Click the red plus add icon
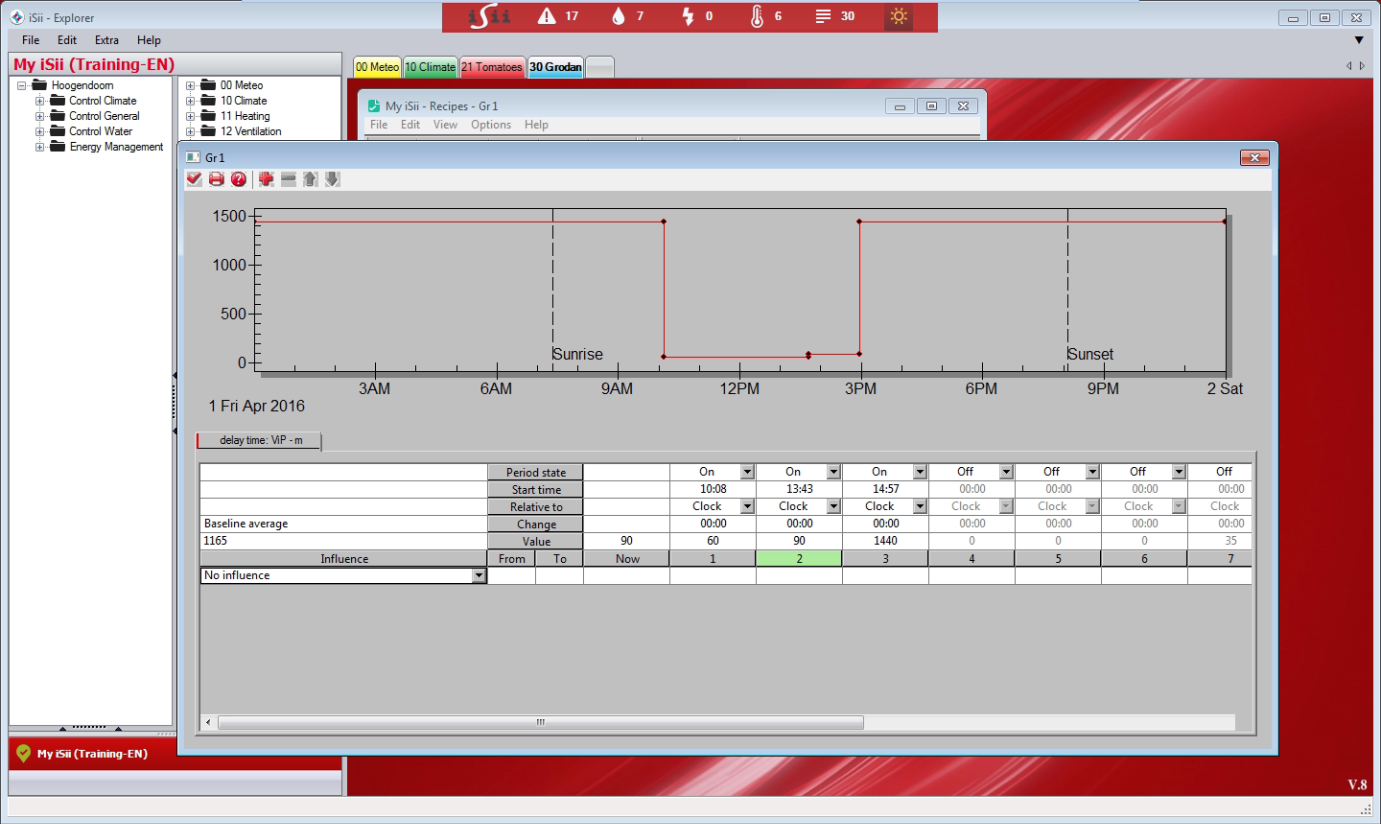 [266, 179]
